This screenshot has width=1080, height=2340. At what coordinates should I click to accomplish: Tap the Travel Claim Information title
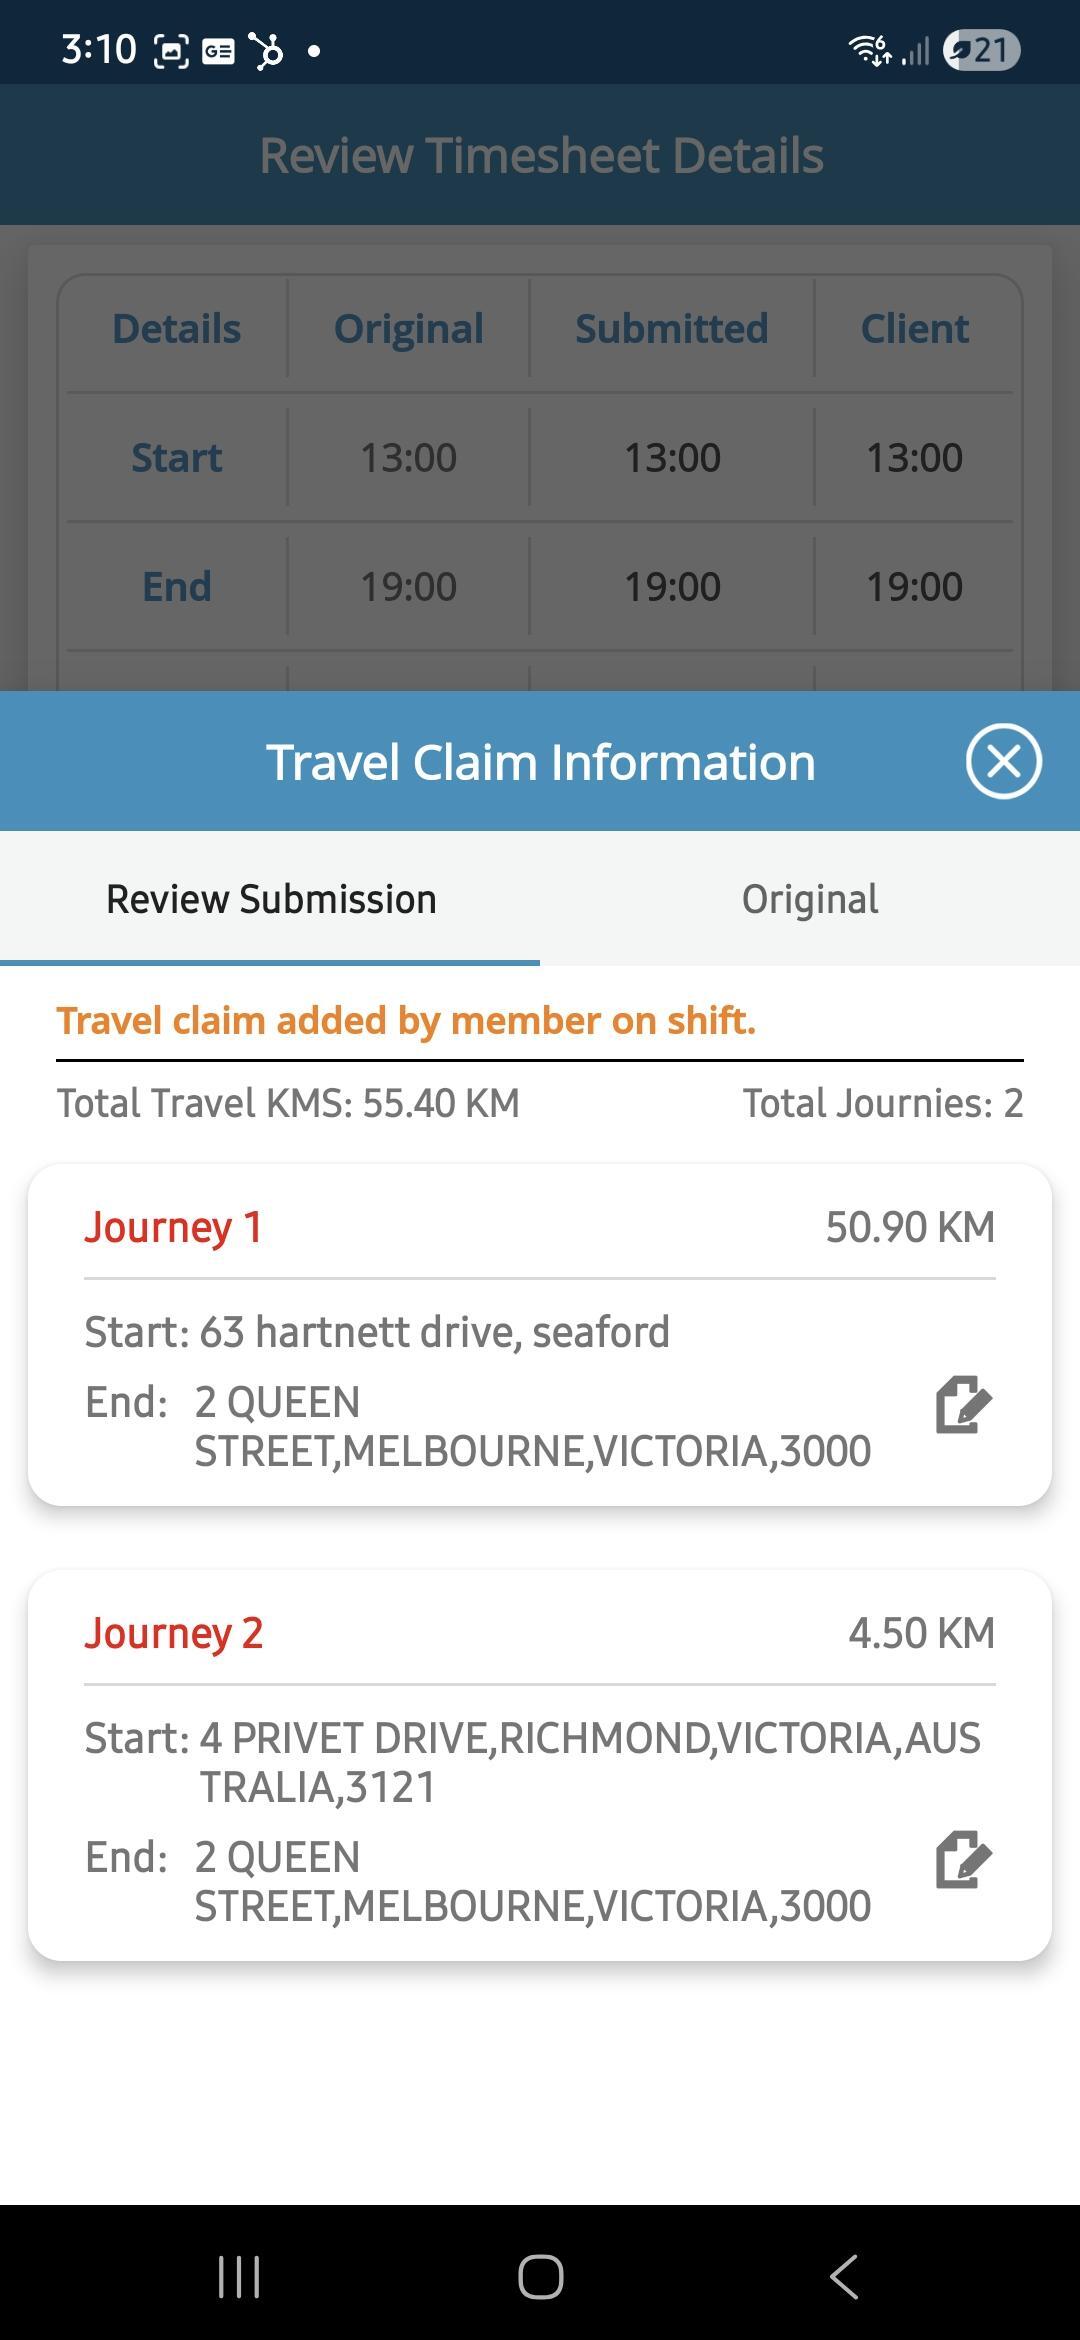point(540,762)
